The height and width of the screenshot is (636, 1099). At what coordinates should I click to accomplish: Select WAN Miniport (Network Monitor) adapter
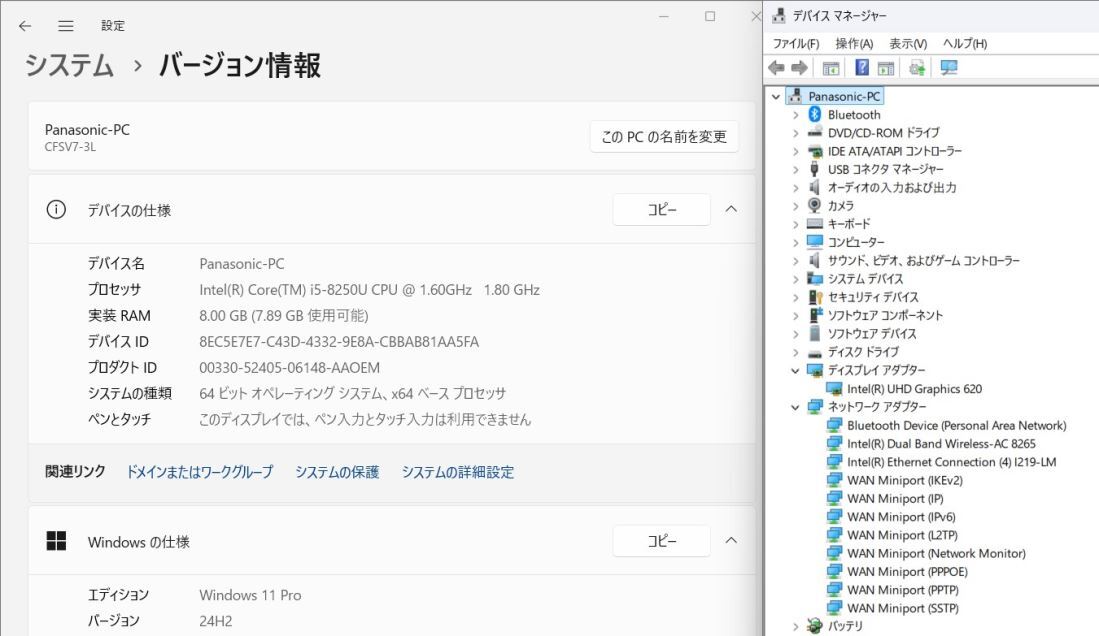(936, 553)
